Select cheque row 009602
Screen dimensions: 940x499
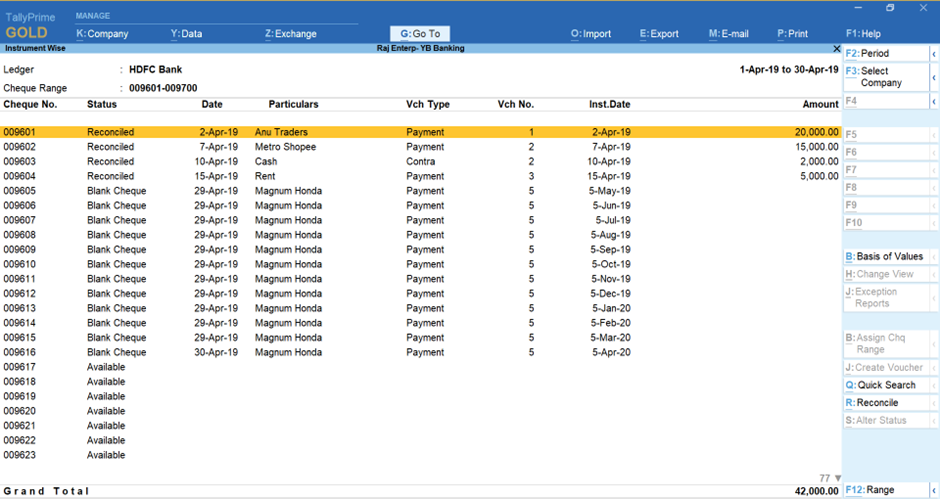421,147
